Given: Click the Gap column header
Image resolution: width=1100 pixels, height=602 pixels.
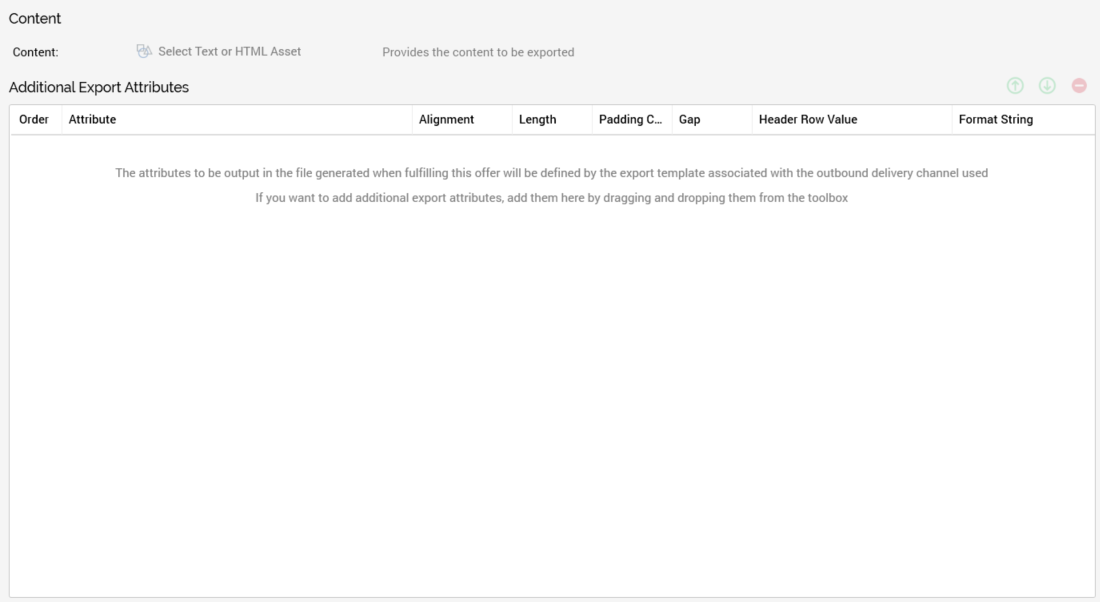Looking at the screenshot, I should click(x=689, y=119).
